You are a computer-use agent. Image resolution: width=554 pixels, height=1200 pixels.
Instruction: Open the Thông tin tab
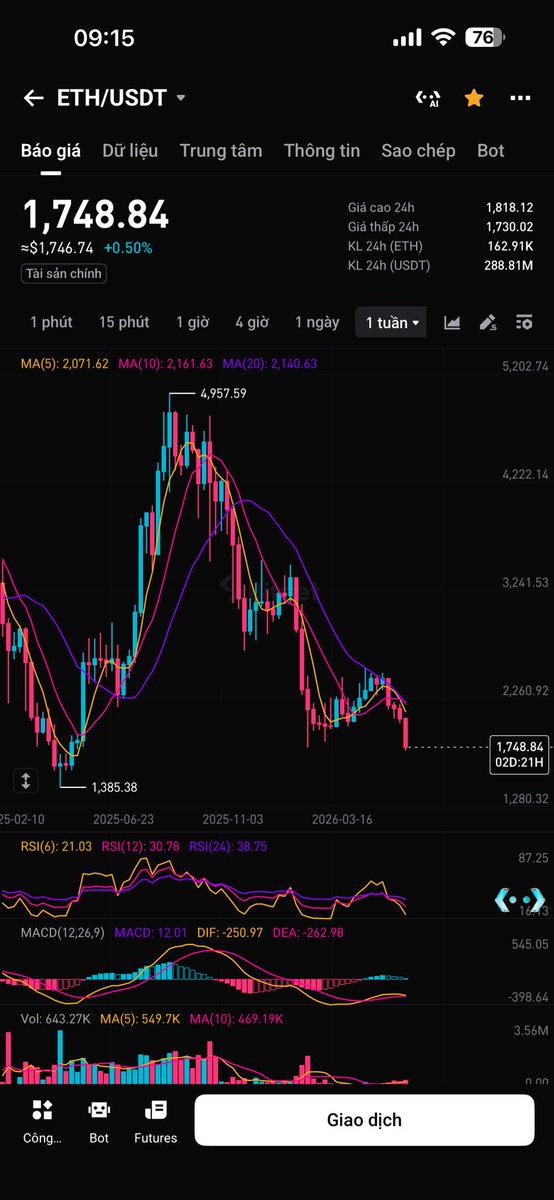coord(322,151)
